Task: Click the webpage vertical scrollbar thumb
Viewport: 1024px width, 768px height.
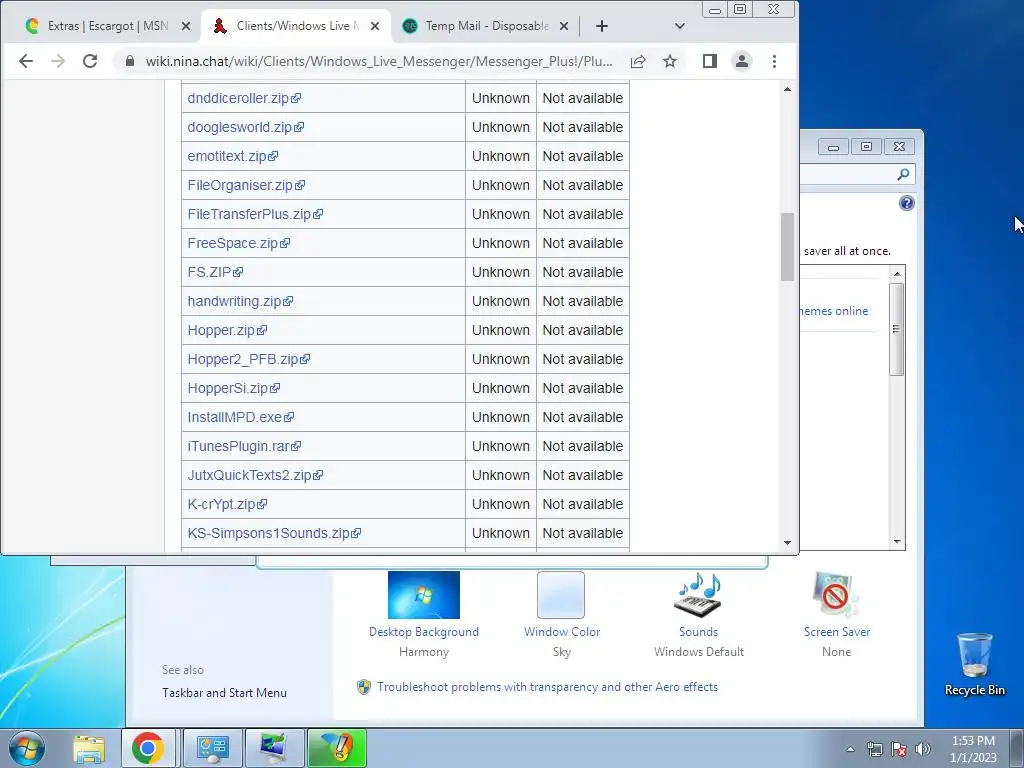Action: tap(787, 247)
